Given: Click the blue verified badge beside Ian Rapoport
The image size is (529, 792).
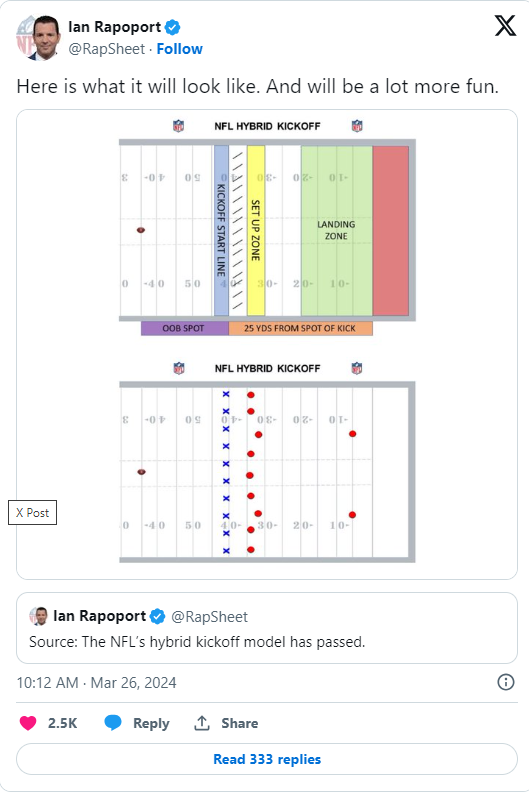Looking at the screenshot, I should 173,27.
